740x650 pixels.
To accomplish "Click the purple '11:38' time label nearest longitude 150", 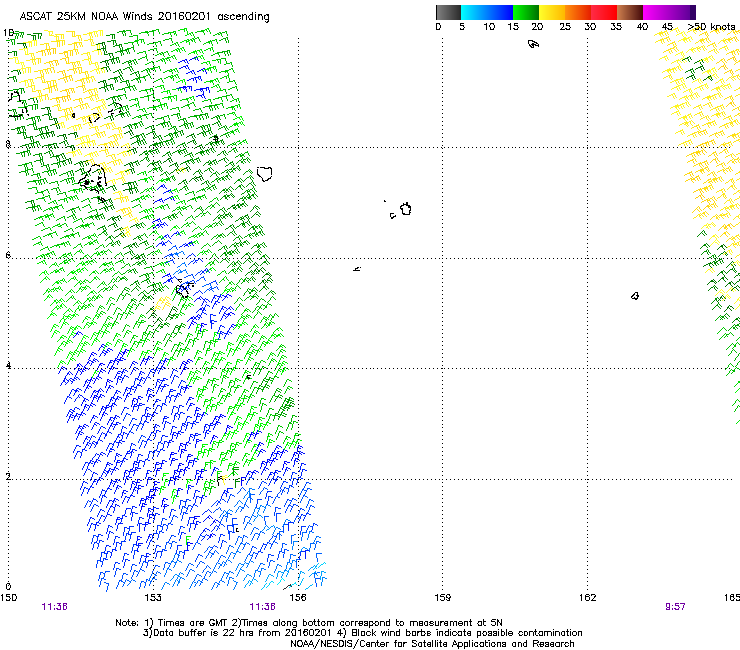I will tap(54, 607).
